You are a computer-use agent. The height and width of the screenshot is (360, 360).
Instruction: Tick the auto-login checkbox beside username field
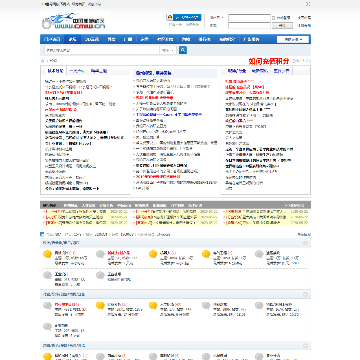point(274,18)
